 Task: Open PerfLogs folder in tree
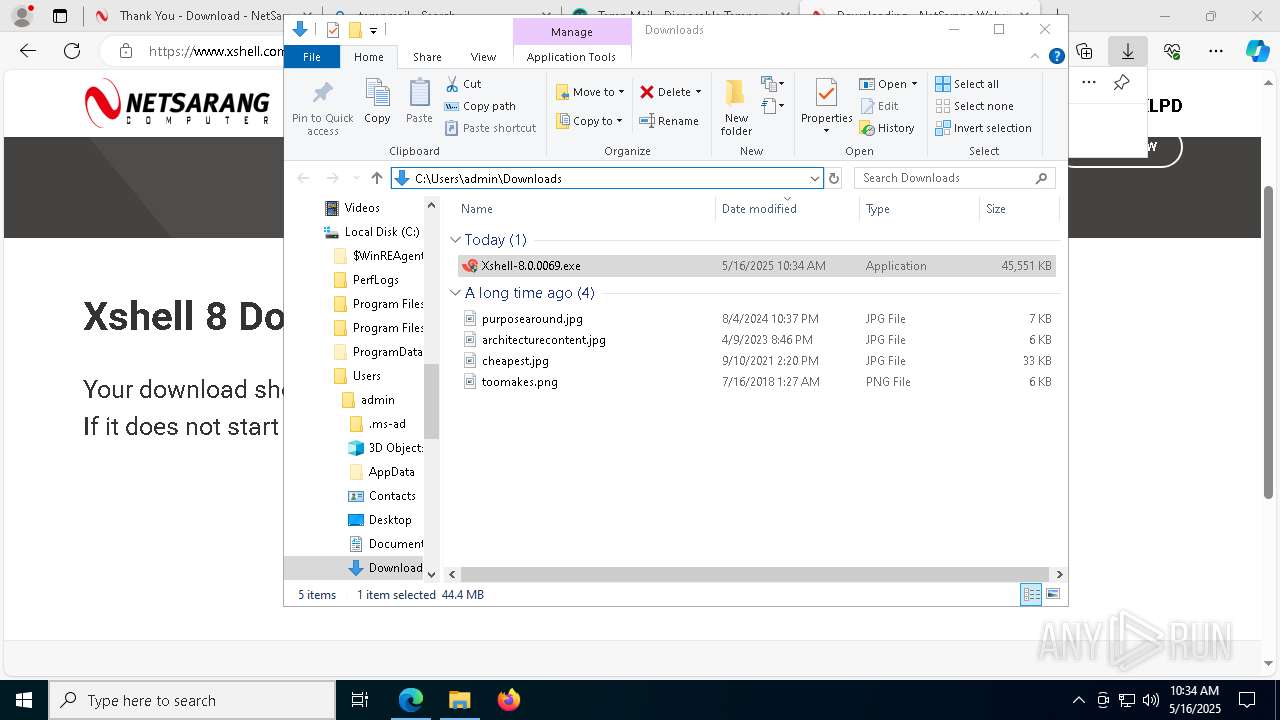tap(366, 280)
